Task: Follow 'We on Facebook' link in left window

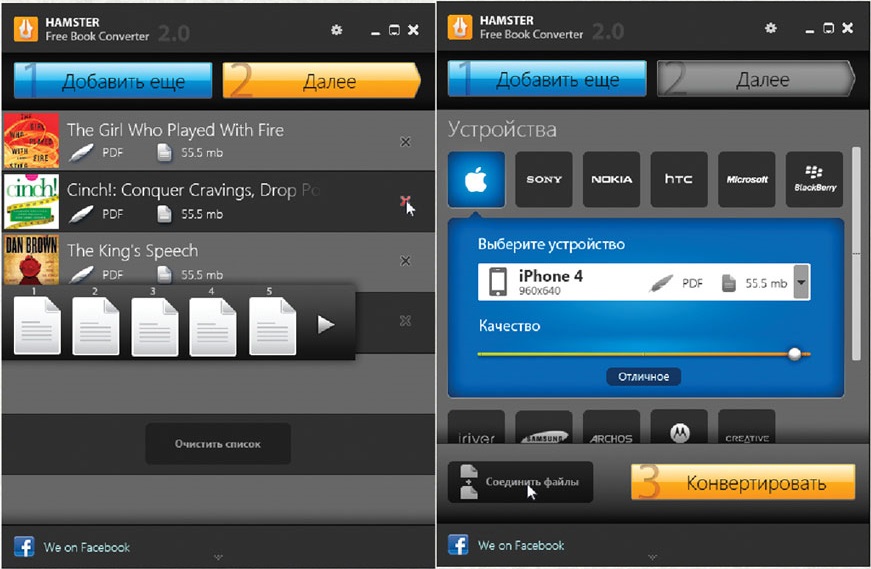Action: pos(87,547)
